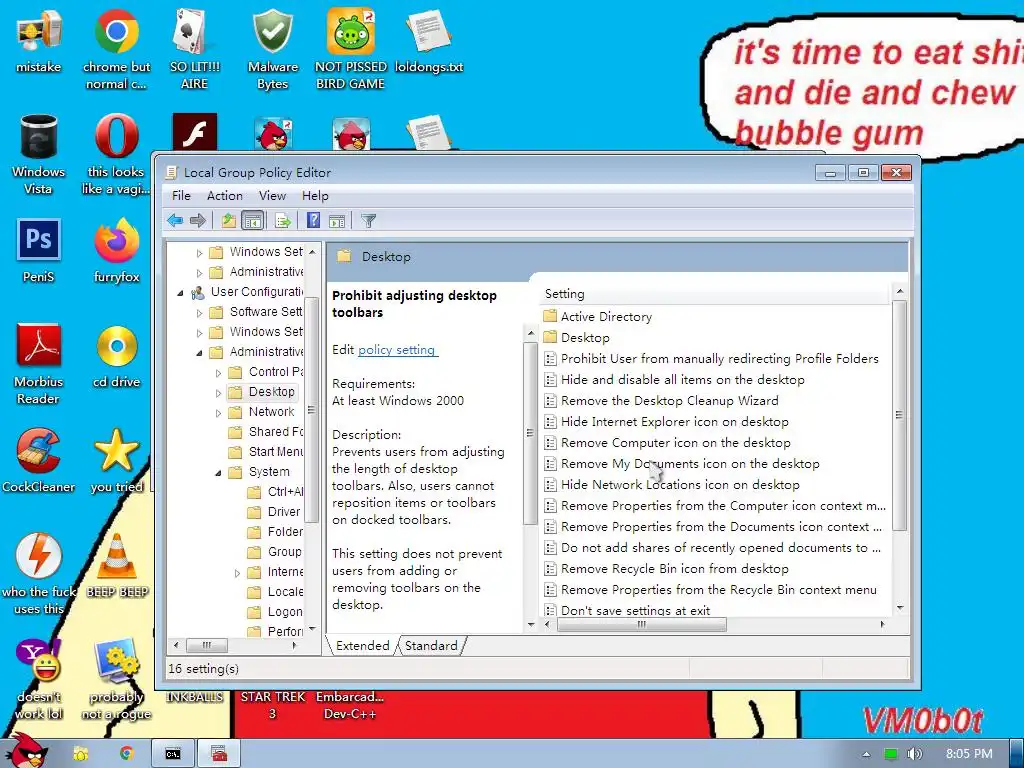The height and width of the screenshot is (768, 1024).
Task: Select 'Don't save settings at exit' setting
Action: pyautogui.click(x=635, y=609)
